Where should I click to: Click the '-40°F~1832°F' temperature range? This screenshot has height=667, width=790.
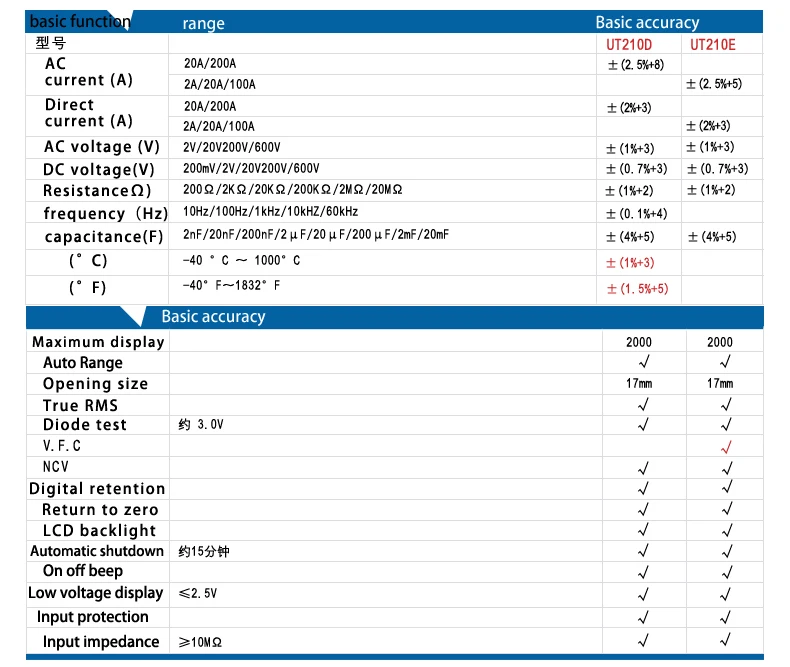(231, 286)
